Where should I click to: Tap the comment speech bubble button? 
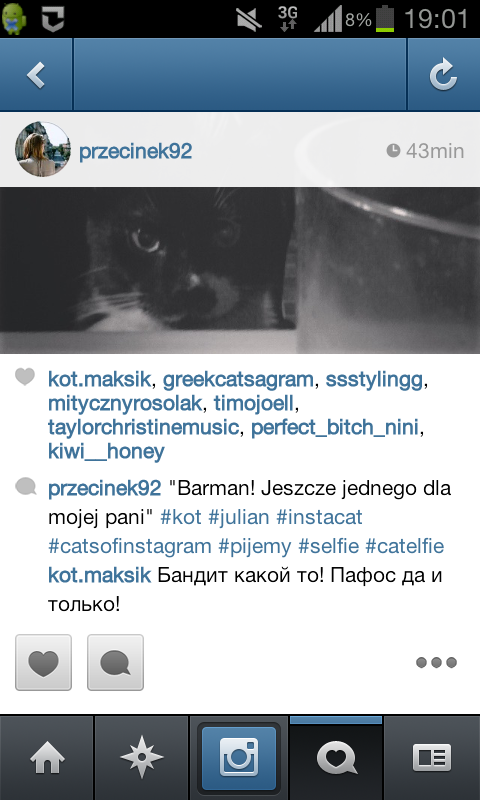click(x=115, y=662)
